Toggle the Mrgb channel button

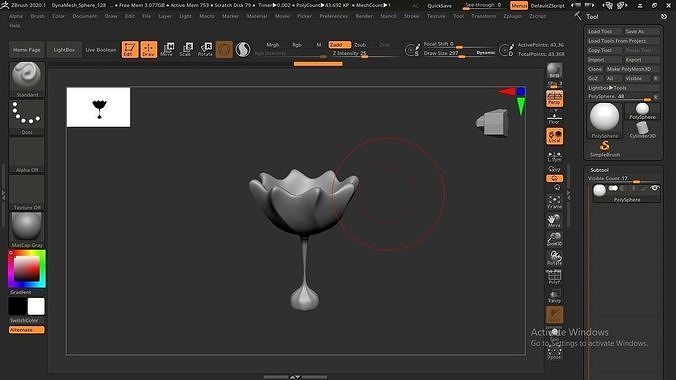272,44
